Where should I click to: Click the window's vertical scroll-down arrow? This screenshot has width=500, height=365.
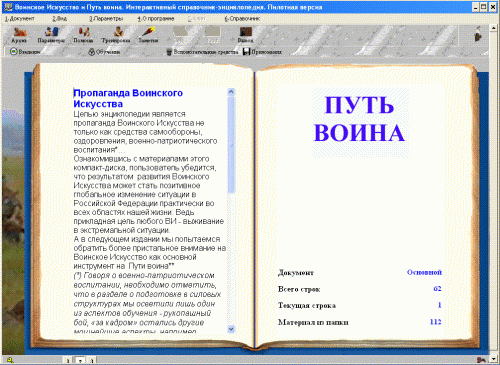494,359
